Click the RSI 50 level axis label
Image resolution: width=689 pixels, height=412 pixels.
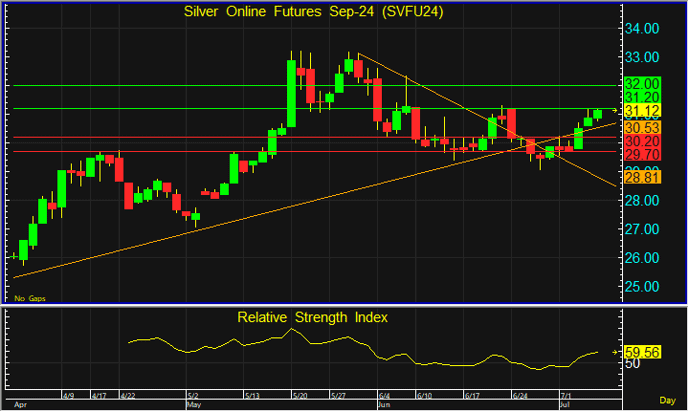633,366
